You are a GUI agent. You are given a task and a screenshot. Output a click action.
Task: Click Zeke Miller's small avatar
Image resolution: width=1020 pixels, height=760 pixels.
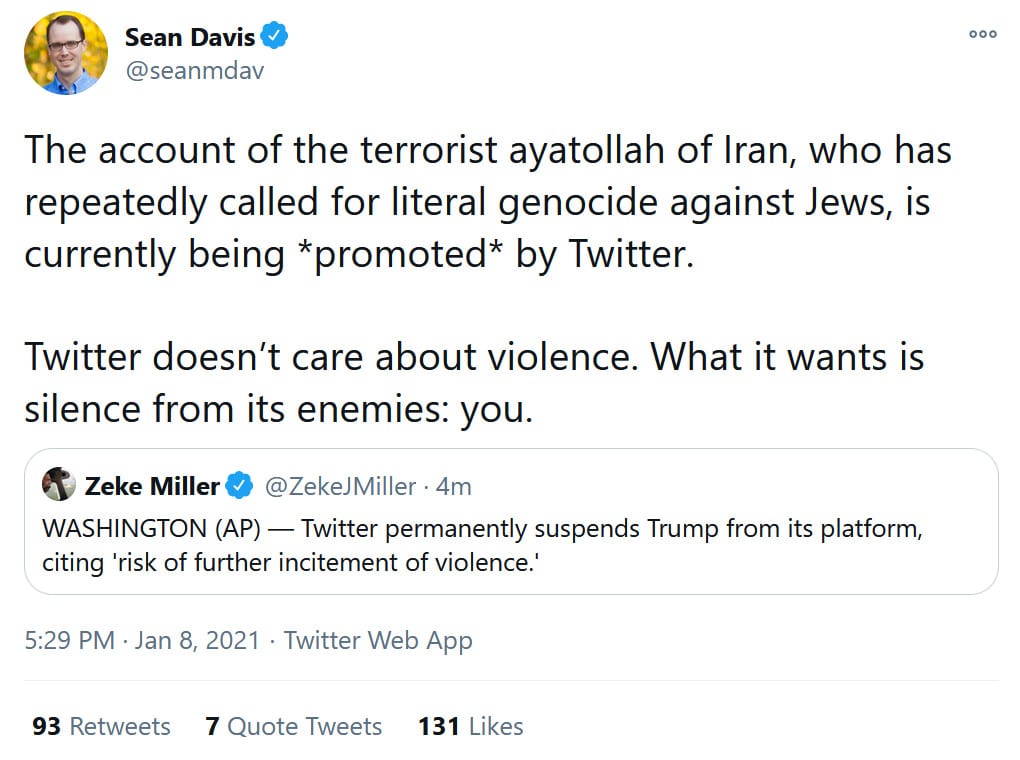pos(59,486)
